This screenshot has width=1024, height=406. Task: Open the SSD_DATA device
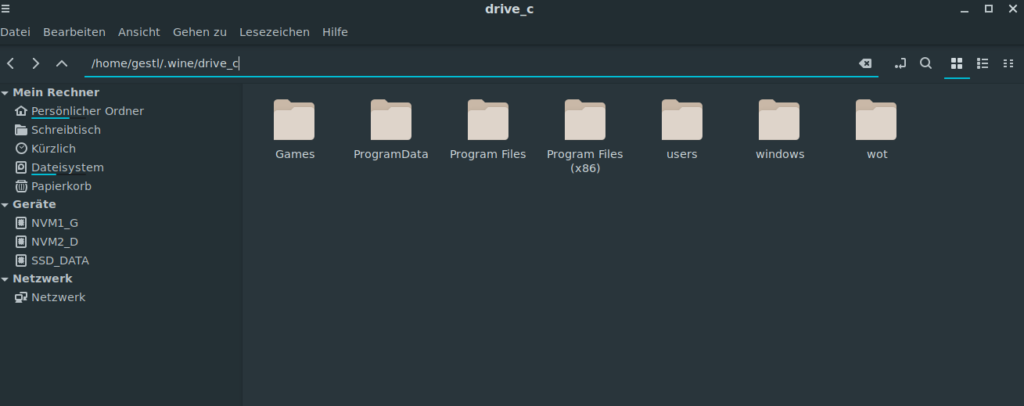pos(60,260)
